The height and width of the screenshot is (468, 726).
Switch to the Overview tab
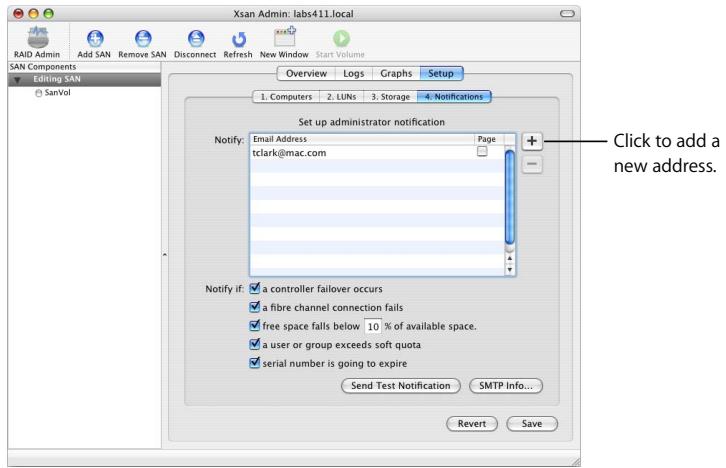(306, 74)
